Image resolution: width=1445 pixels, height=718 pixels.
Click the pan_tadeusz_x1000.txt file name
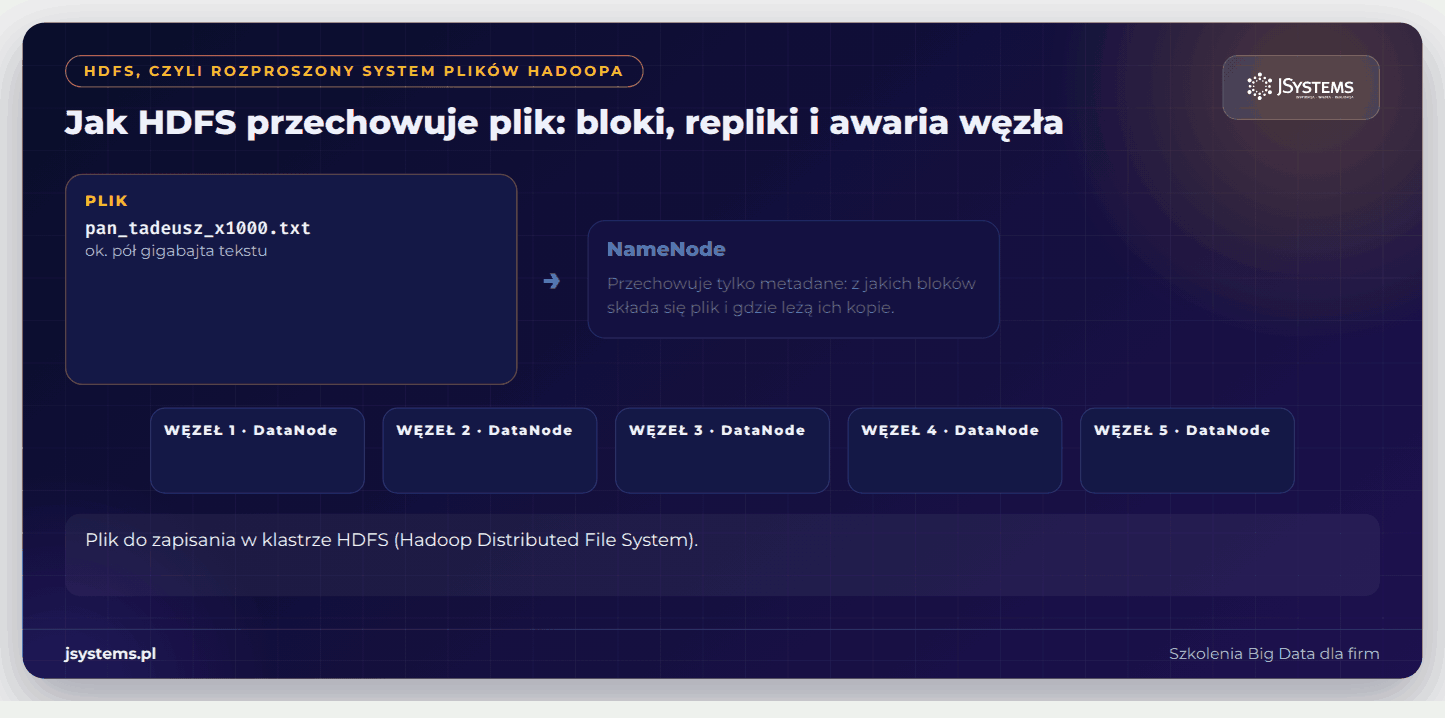(x=198, y=228)
